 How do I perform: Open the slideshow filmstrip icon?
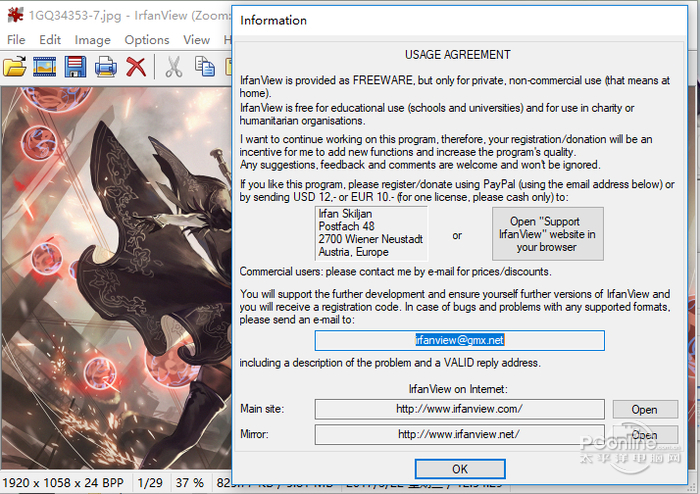point(45,67)
